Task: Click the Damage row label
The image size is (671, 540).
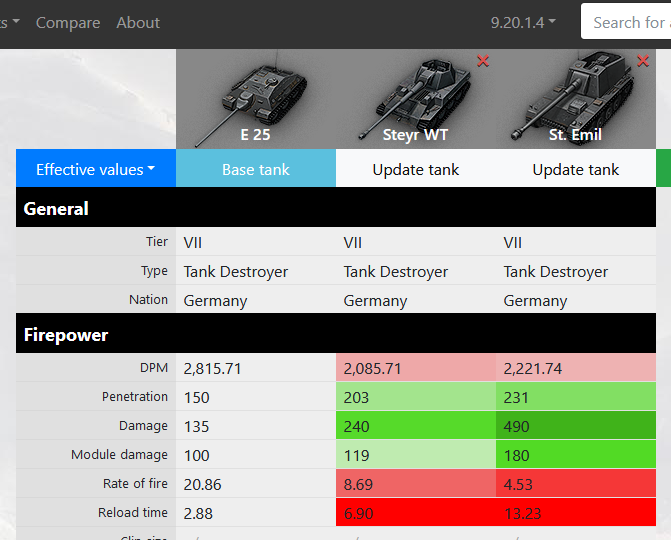Action: tap(143, 426)
